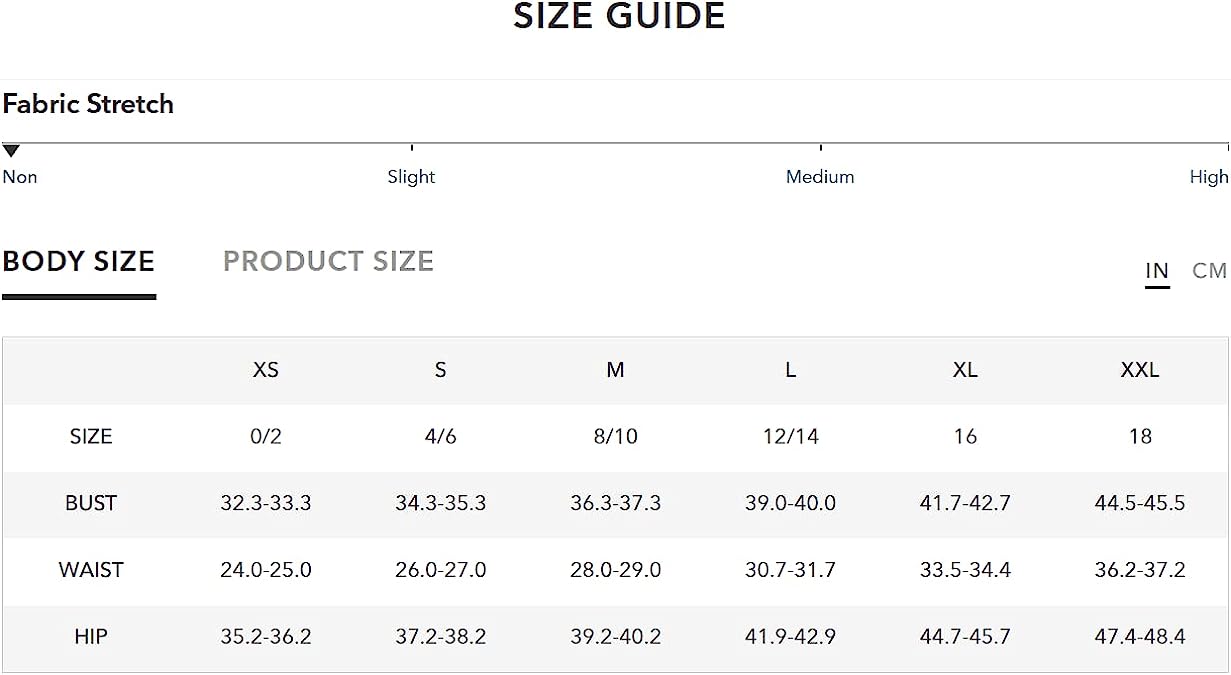Toggle units to IN
Viewport: 1231px width, 675px height.
(x=1157, y=270)
